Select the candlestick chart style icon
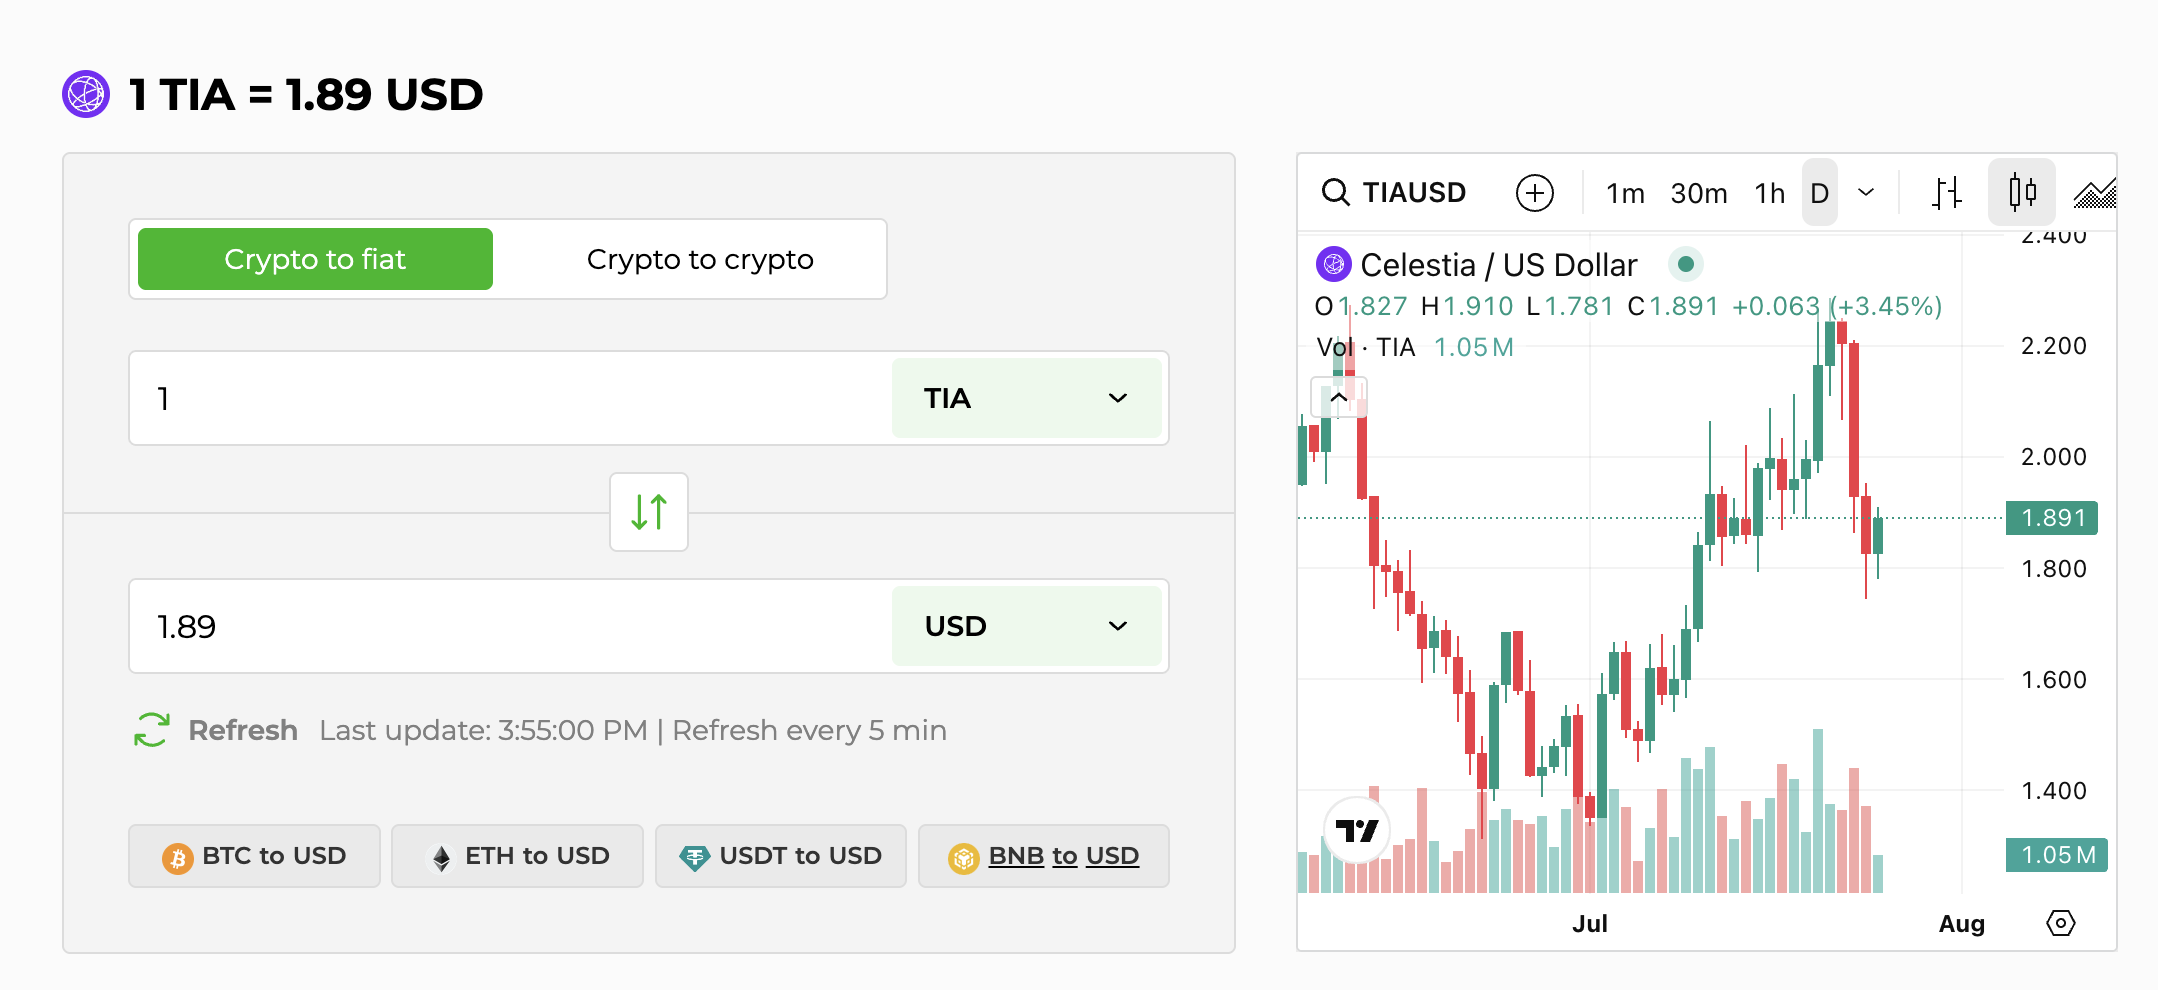 pos(2022,192)
